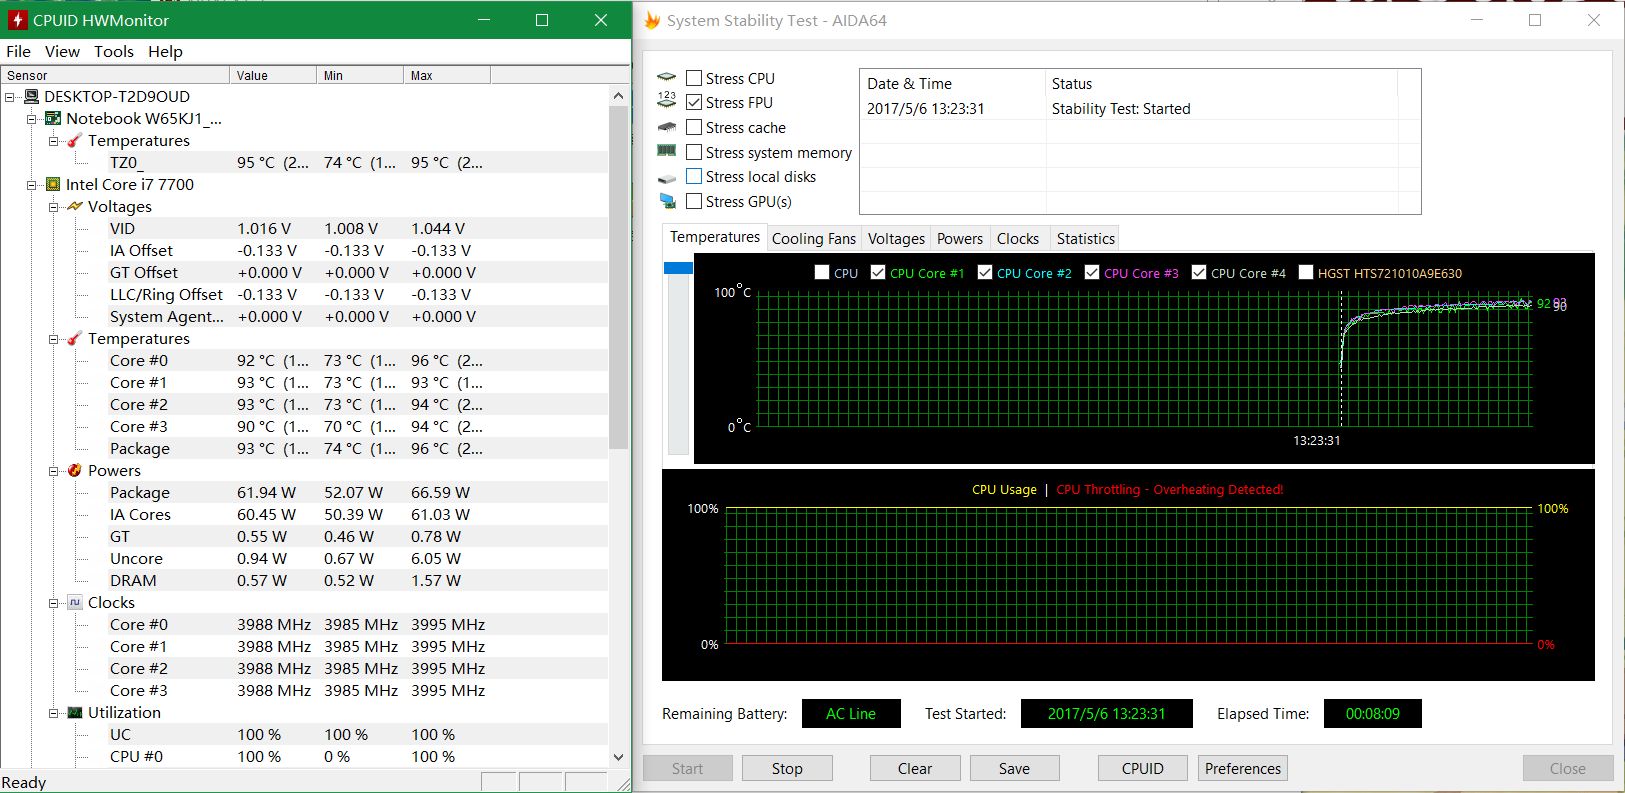
Task: Click the monitor icon beside Stress GPU(s)
Action: pyautogui.click(x=667, y=201)
